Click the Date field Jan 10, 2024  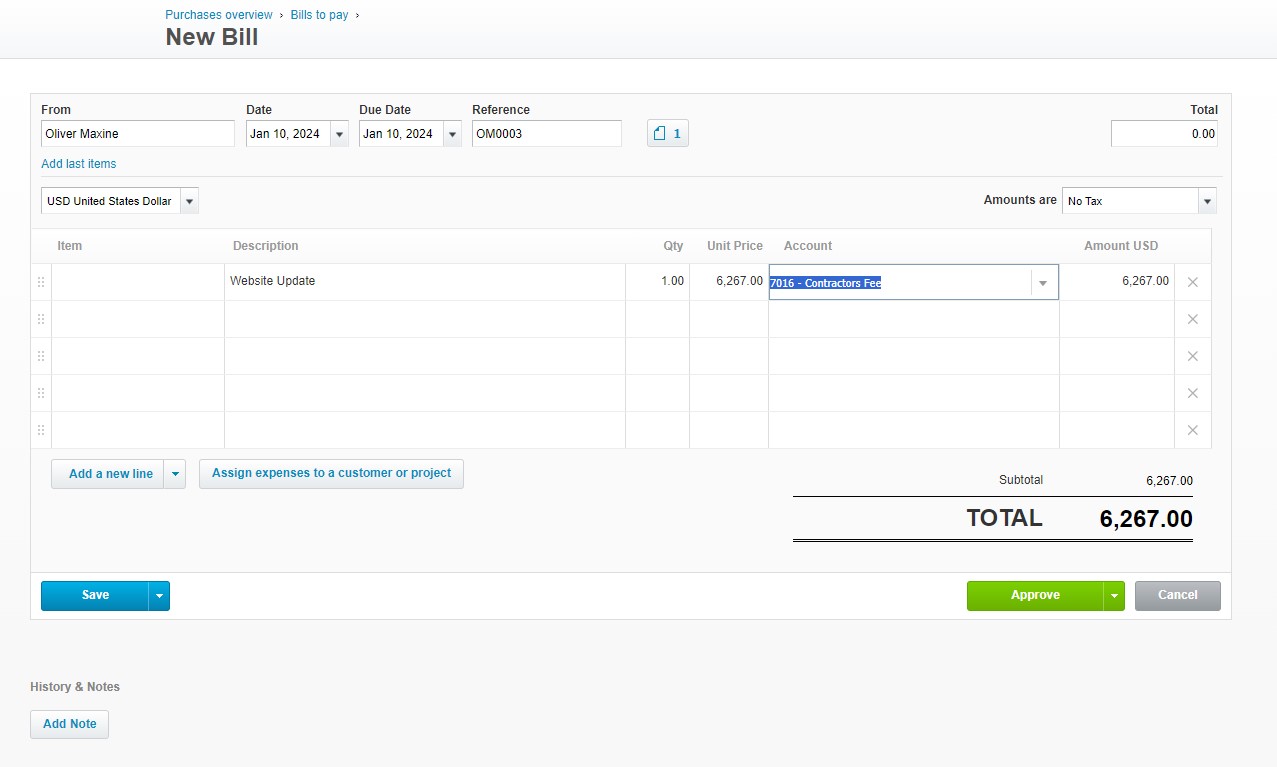[288, 134]
